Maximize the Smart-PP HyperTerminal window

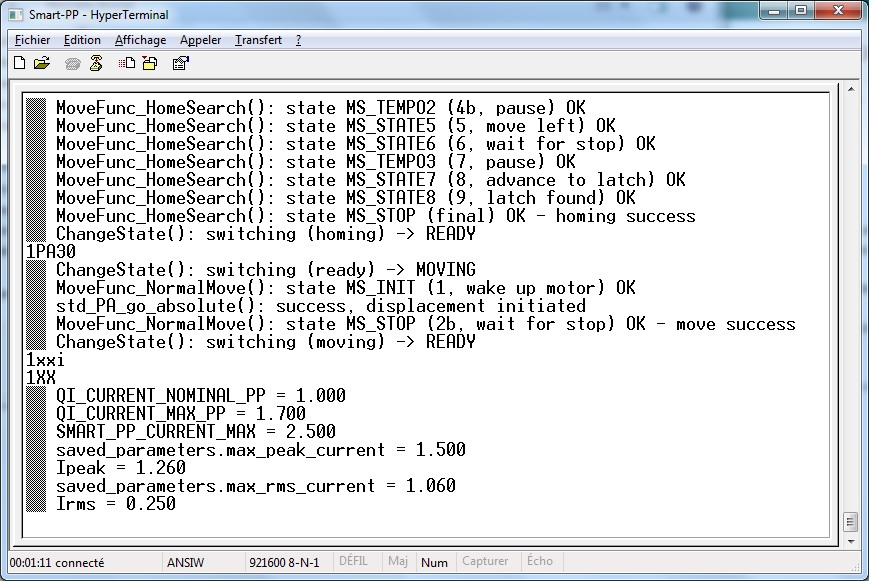[799, 12]
